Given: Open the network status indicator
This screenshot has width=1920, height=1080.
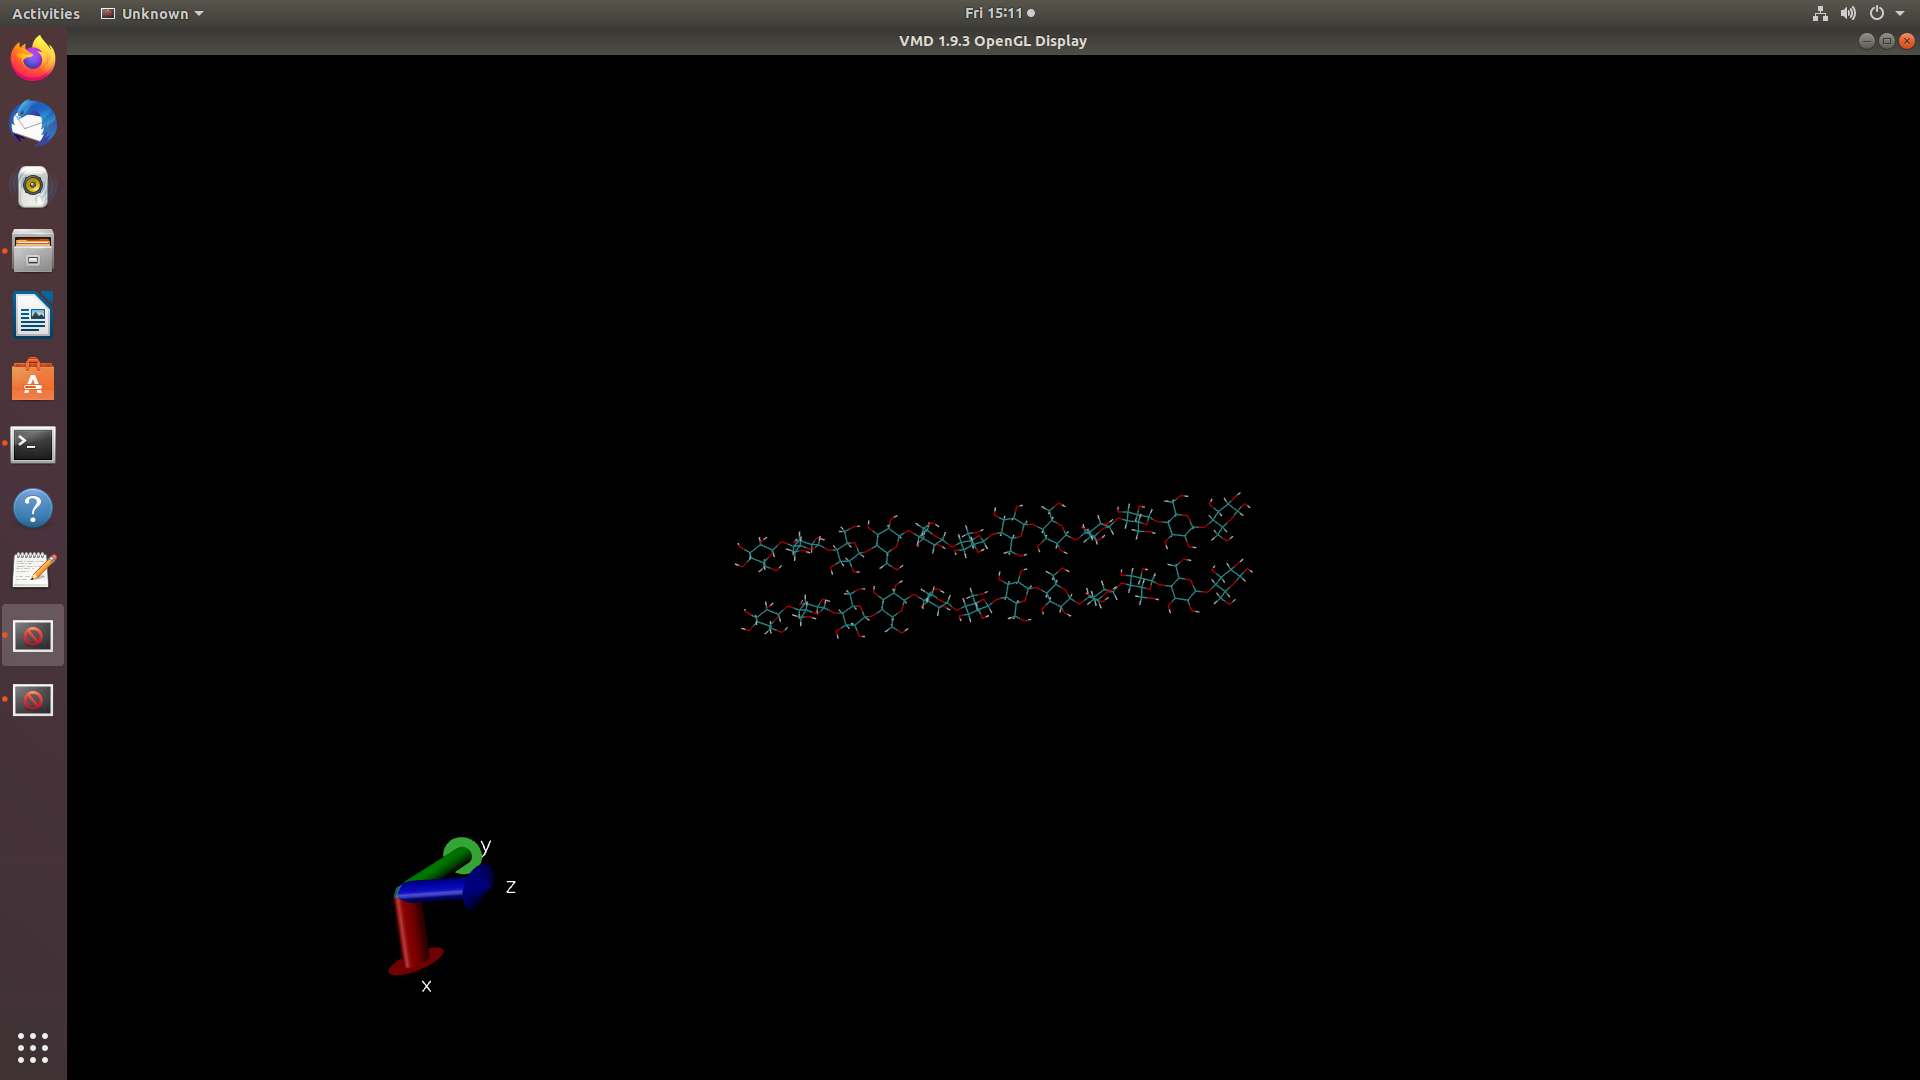Looking at the screenshot, I should pyautogui.click(x=1820, y=13).
